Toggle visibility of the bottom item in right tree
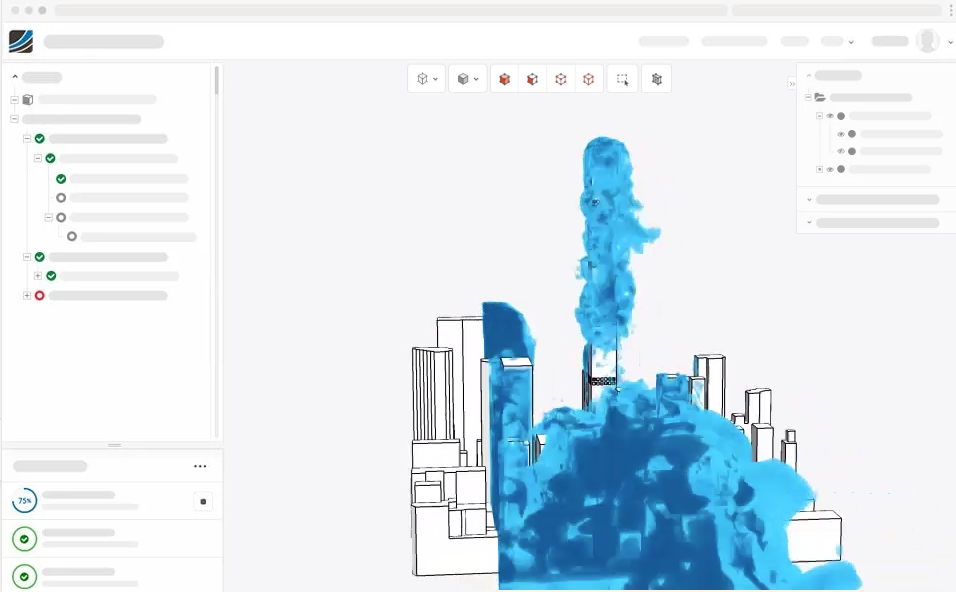 click(829, 169)
